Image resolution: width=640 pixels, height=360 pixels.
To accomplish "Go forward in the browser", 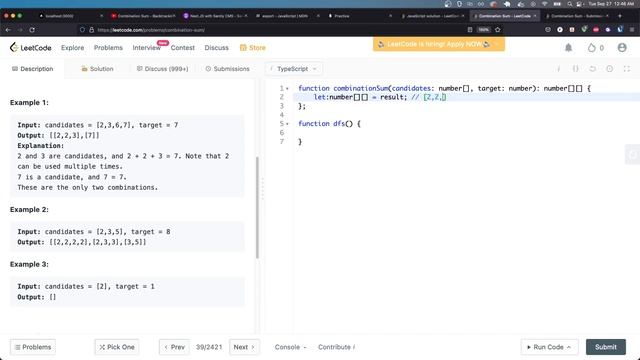I will (20, 30).
